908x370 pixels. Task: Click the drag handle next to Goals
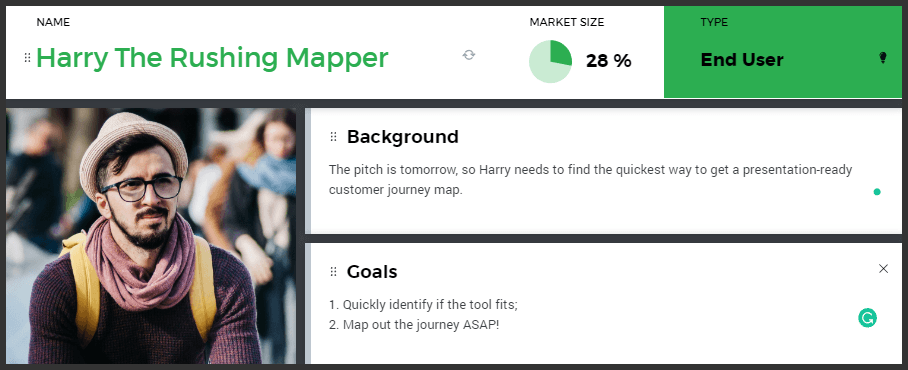coord(333,272)
